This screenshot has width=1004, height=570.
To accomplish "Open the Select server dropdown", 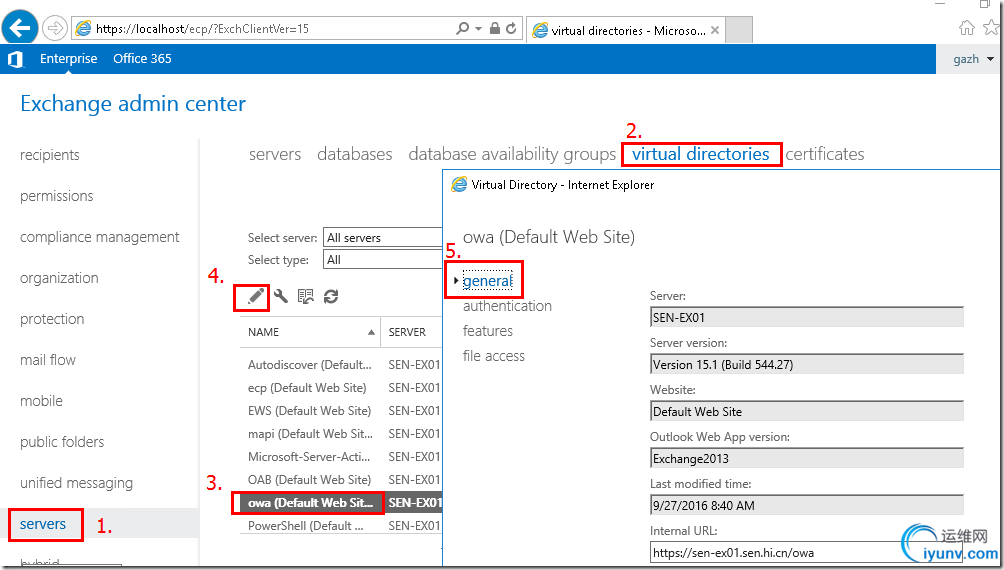I will point(383,238).
